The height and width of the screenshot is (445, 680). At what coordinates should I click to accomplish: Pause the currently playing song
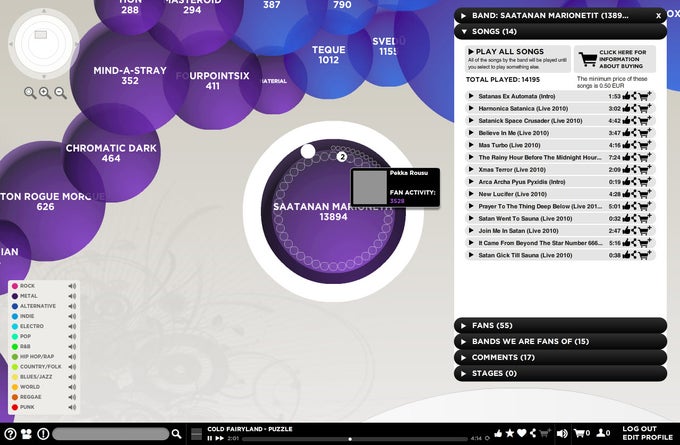(210, 438)
